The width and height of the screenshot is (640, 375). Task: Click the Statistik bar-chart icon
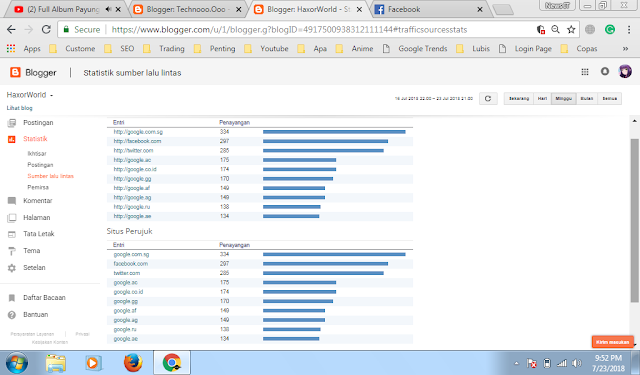[x=12, y=139]
